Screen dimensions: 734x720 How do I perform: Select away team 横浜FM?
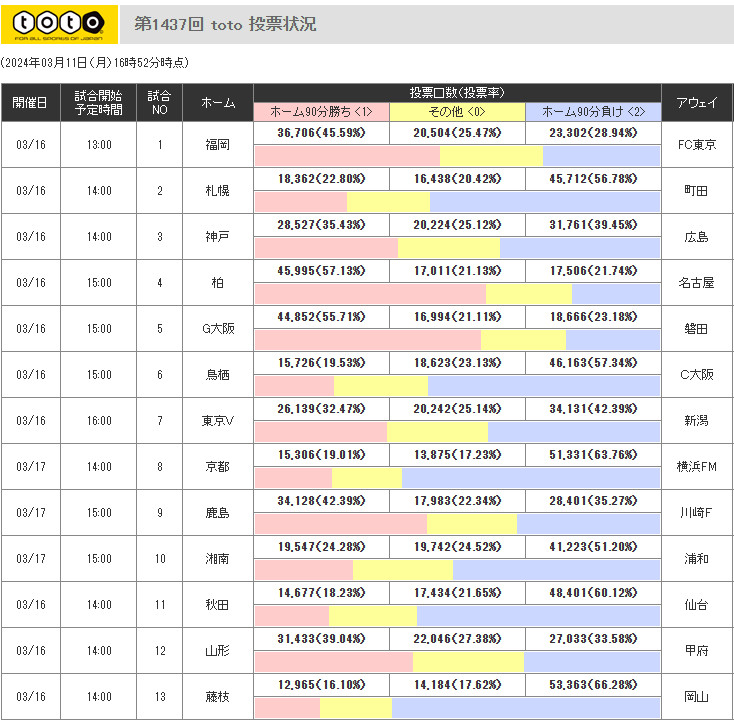(696, 467)
